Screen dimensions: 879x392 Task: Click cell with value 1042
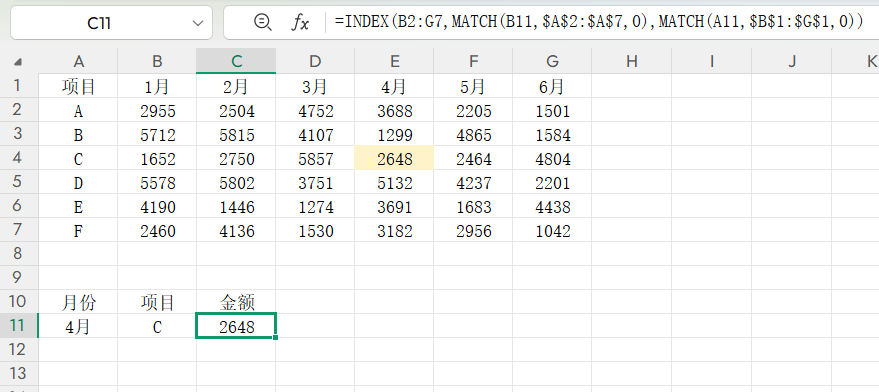553,230
